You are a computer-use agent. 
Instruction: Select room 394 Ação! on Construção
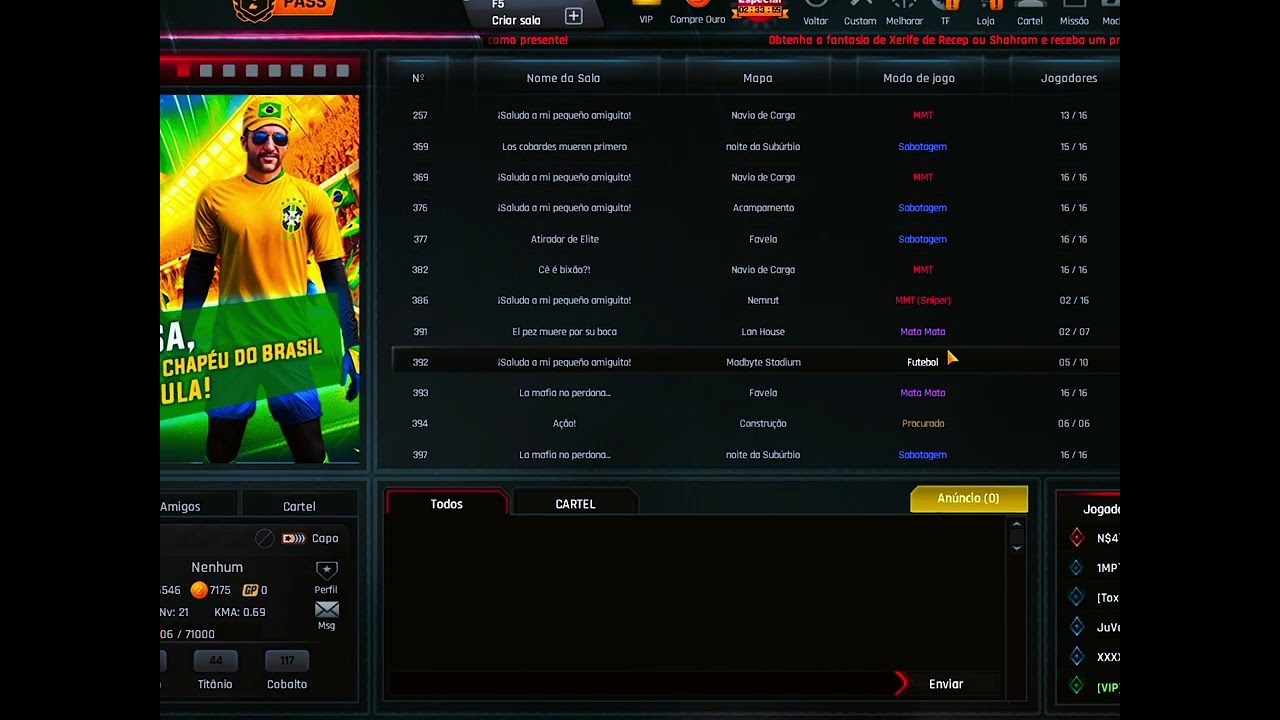[x=755, y=423]
